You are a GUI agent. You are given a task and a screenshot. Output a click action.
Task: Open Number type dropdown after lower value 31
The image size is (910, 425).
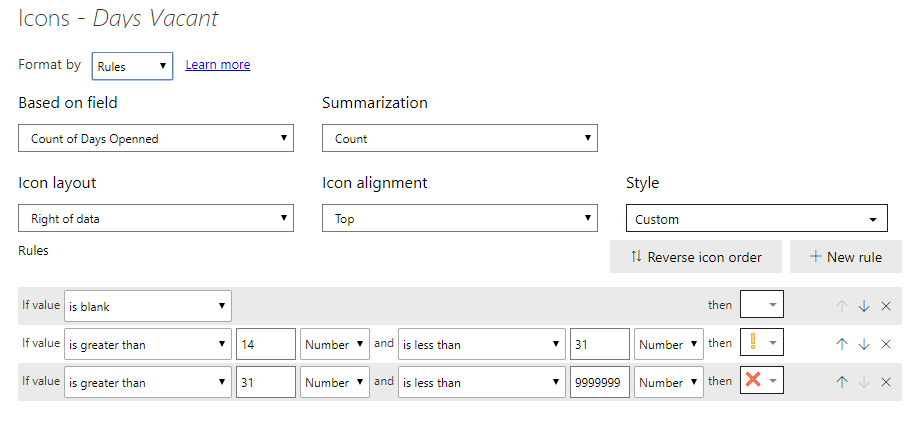click(335, 382)
